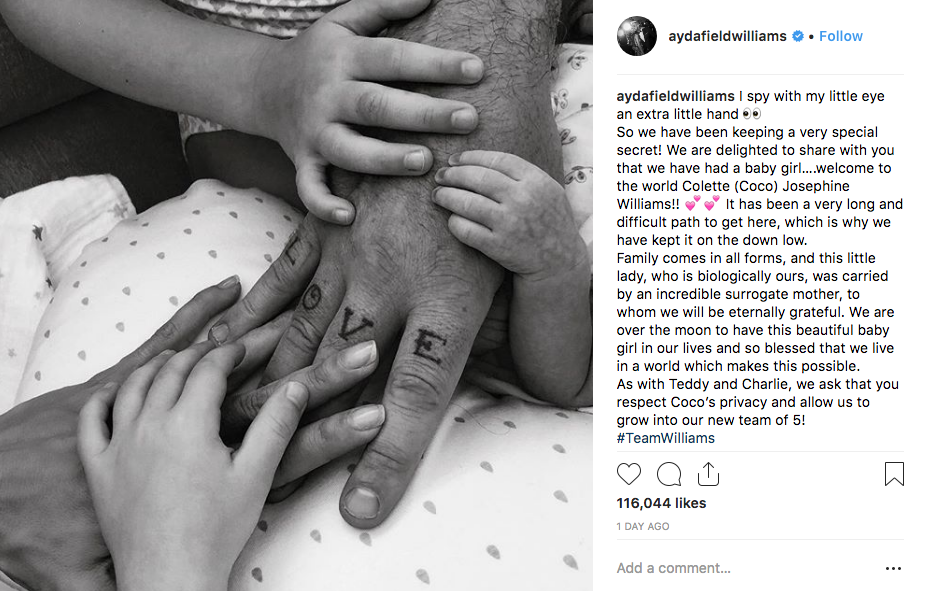This screenshot has width=928, height=591.
Task: Open the three-dot more options menu
Action: [893, 568]
